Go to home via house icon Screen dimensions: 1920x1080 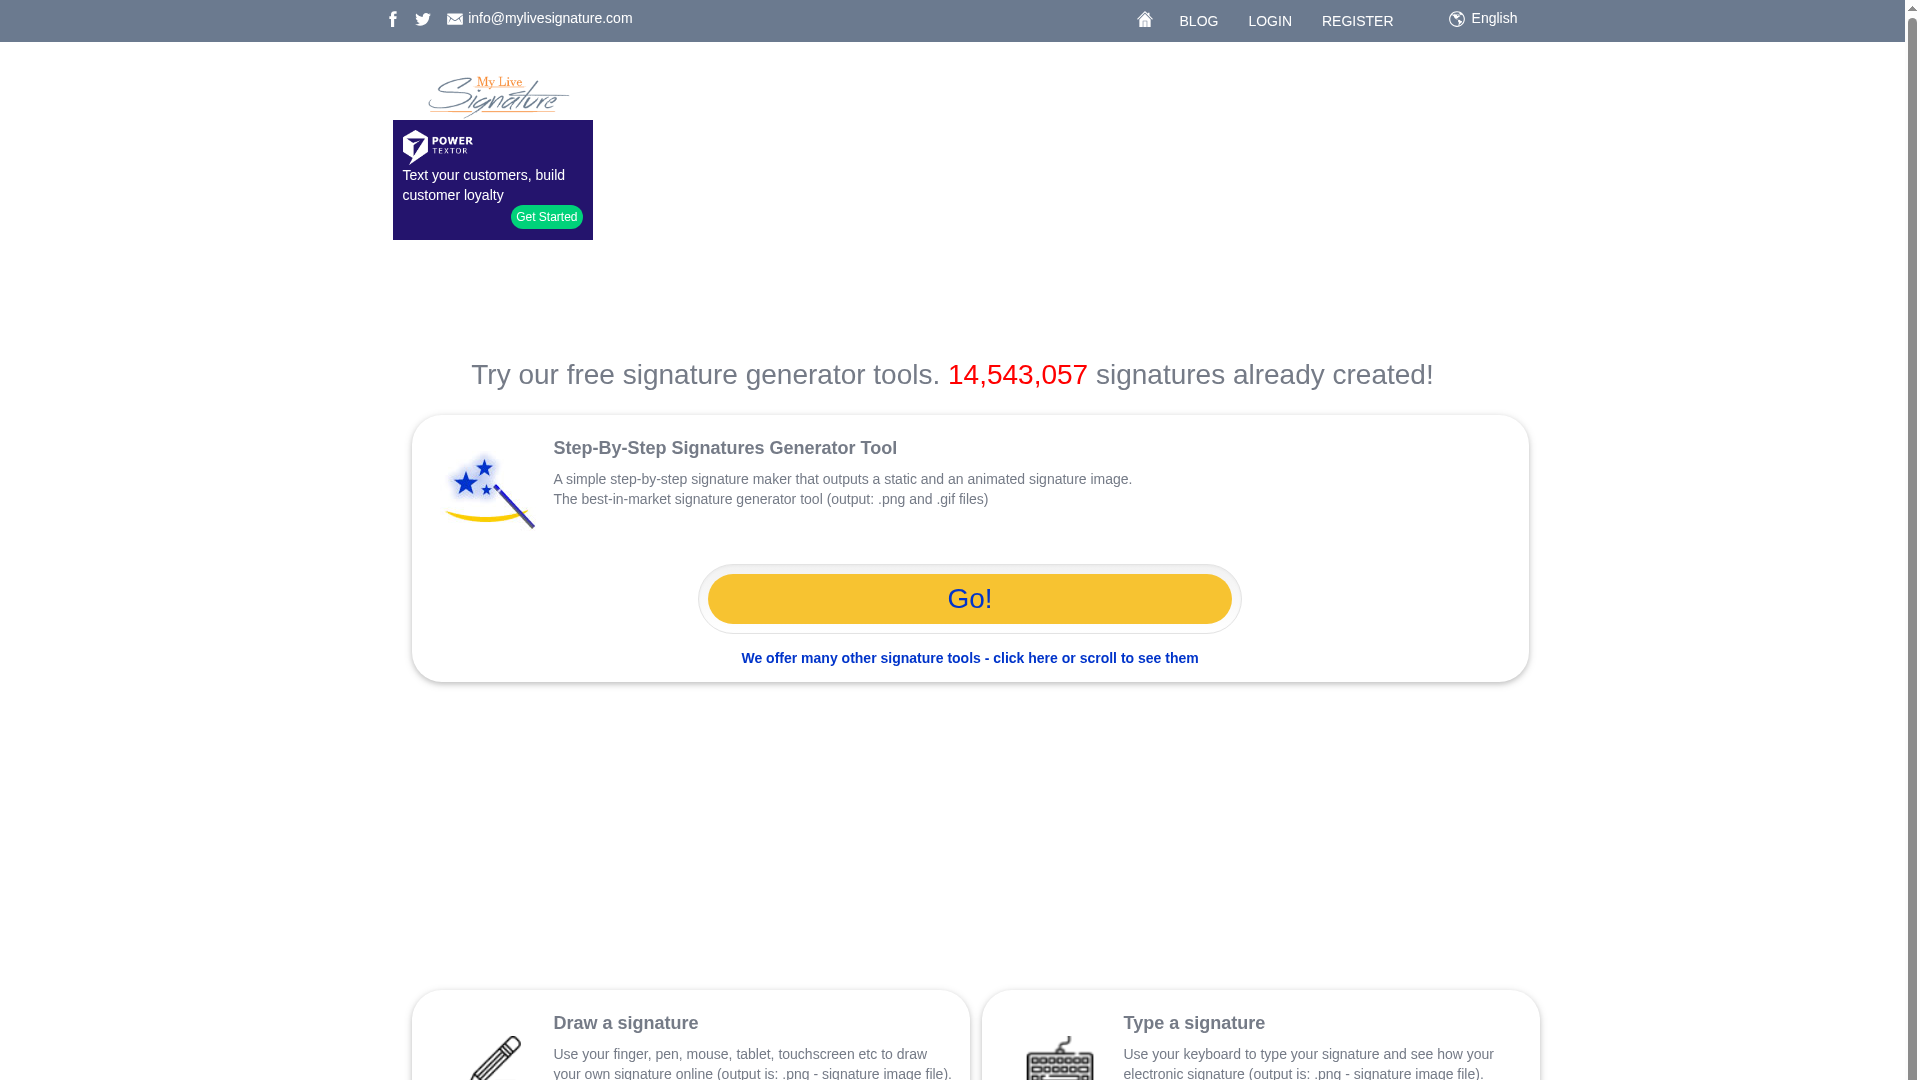(1145, 19)
